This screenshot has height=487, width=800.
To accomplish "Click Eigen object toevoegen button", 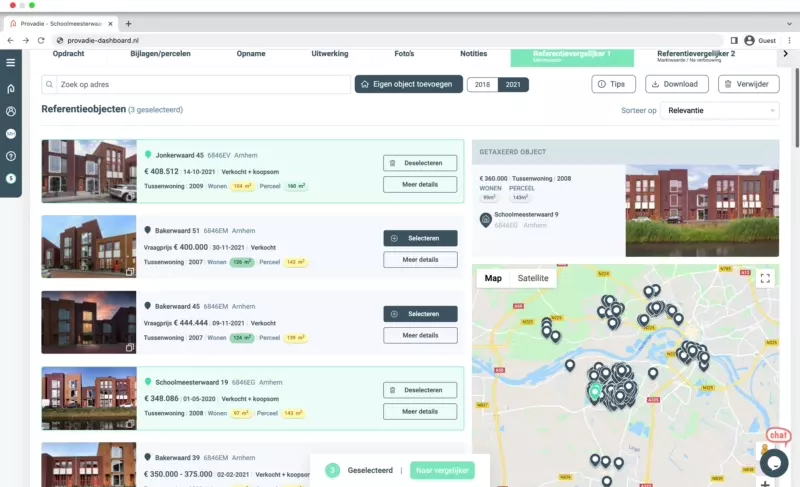I will [409, 84].
